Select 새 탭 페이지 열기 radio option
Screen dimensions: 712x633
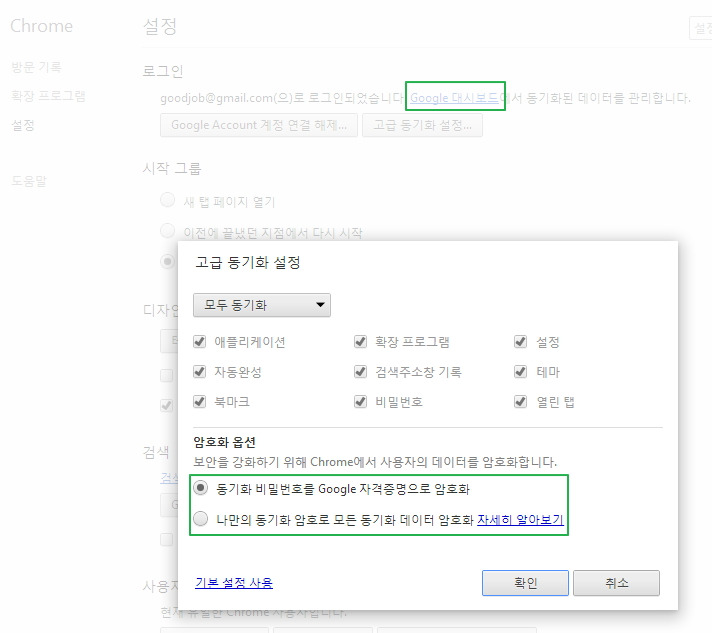pyautogui.click(x=168, y=200)
